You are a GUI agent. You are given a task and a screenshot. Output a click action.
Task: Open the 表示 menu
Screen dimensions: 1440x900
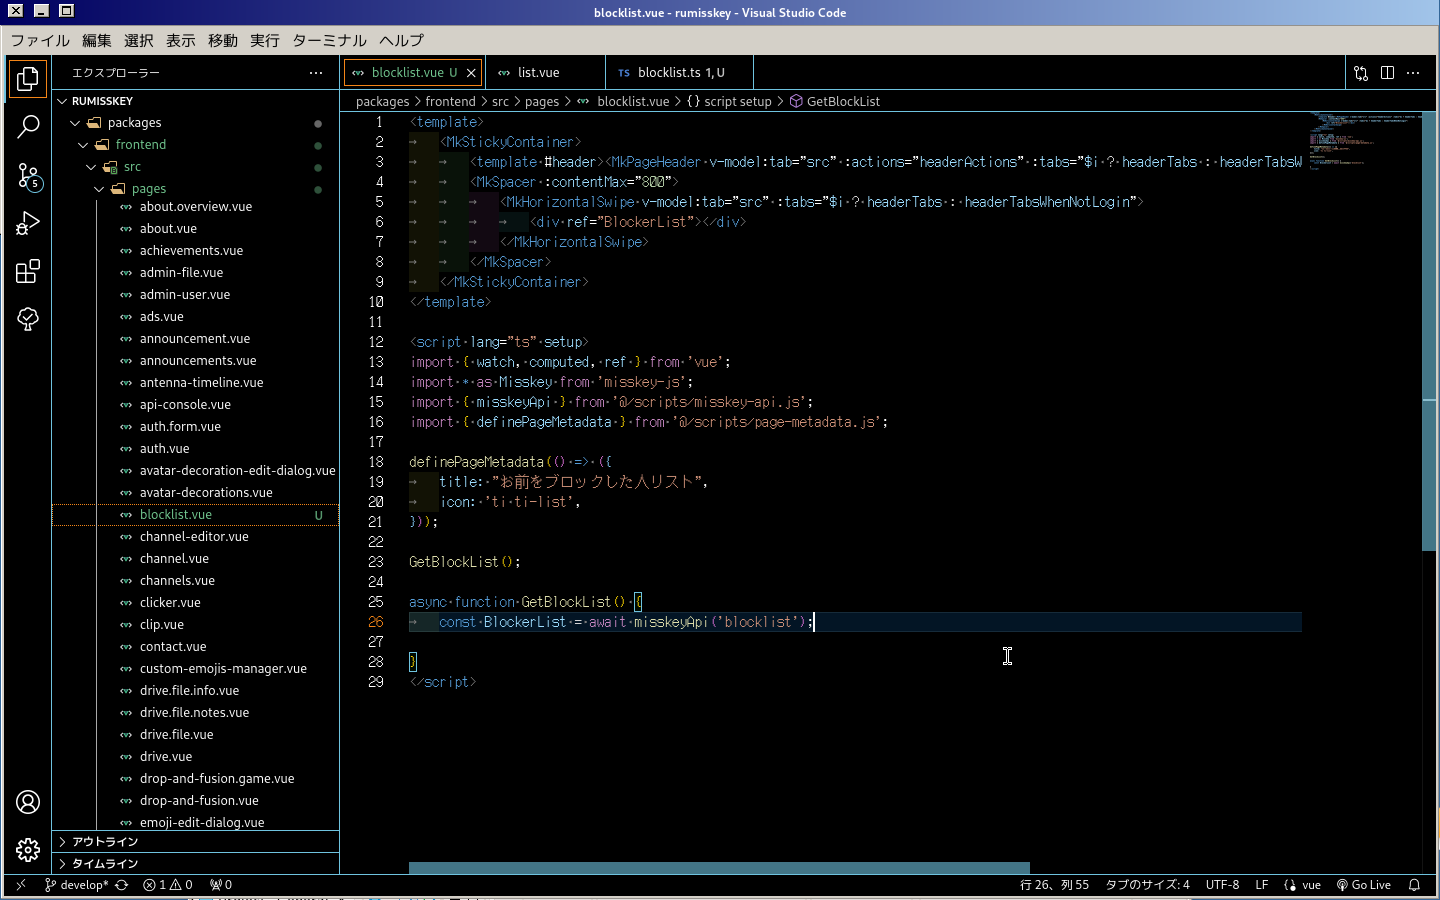[x=181, y=40]
